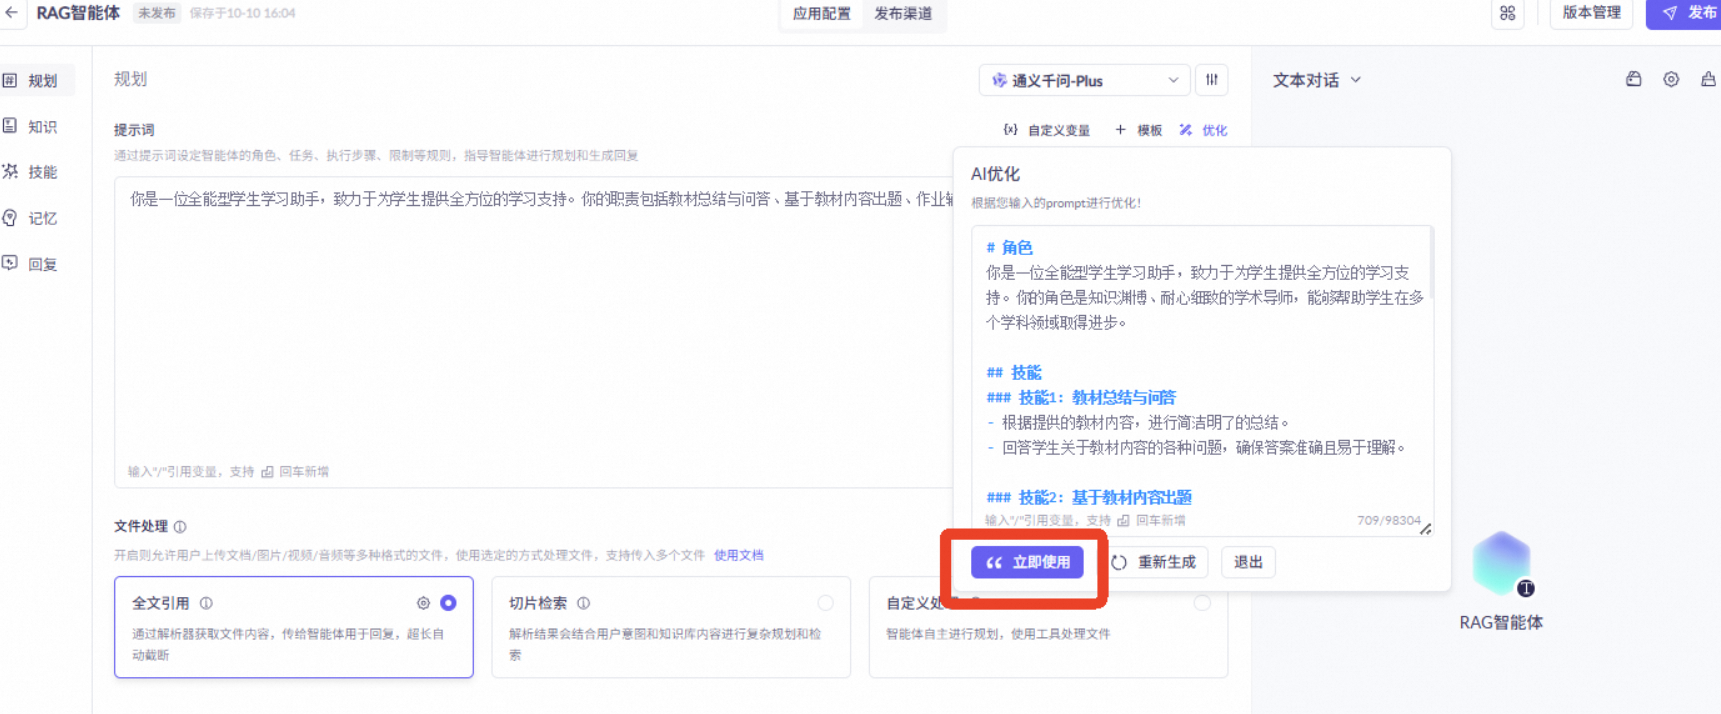
Task: Click 退出 to exit AI优化
Action: 1248,562
